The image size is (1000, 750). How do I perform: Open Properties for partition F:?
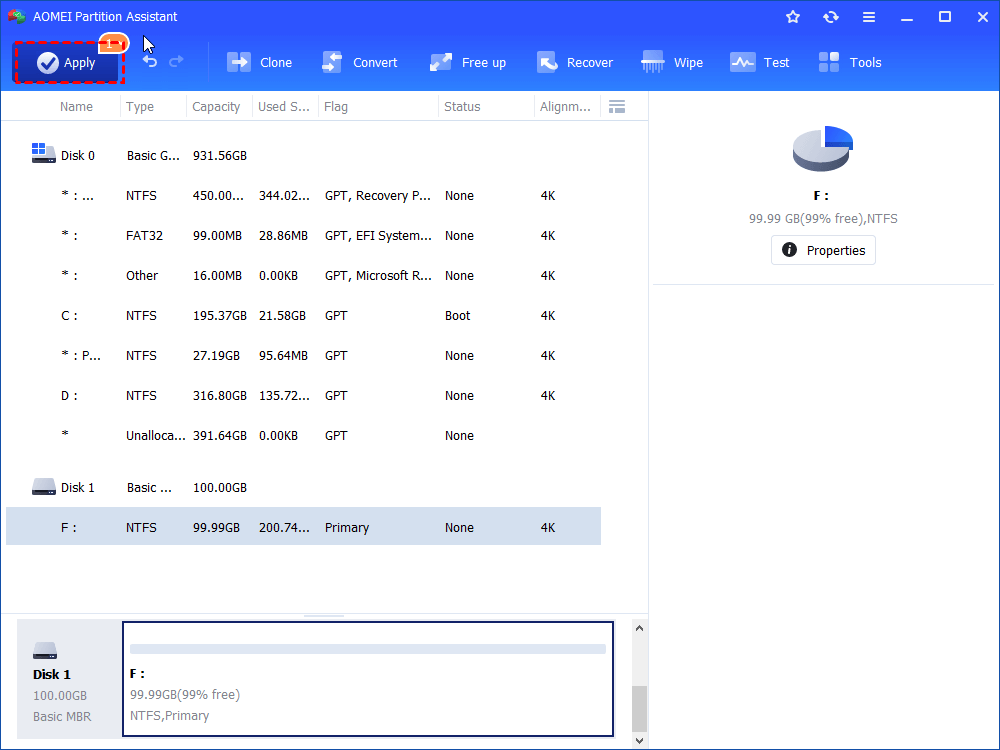pos(823,250)
